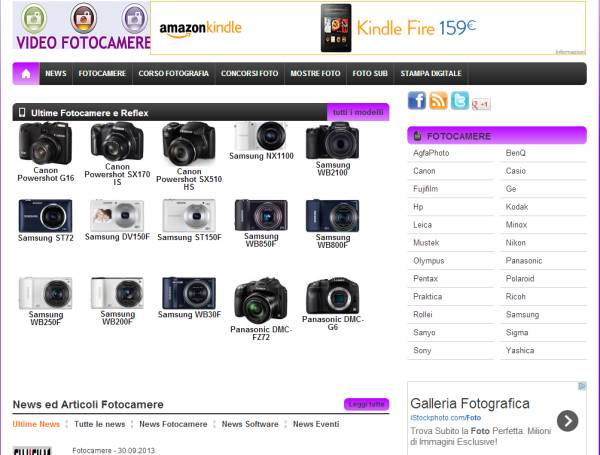Open the Twitter bird icon
This screenshot has width=600, height=455.
click(x=460, y=101)
